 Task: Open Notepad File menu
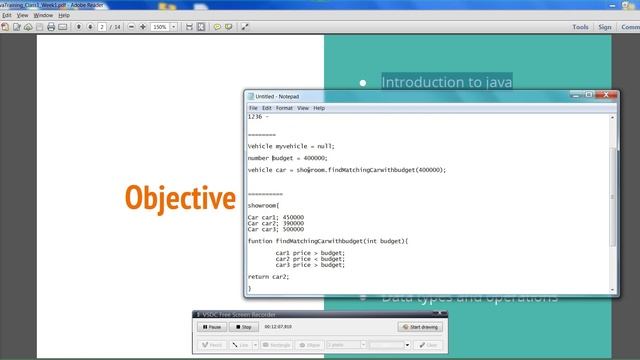(253, 108)
